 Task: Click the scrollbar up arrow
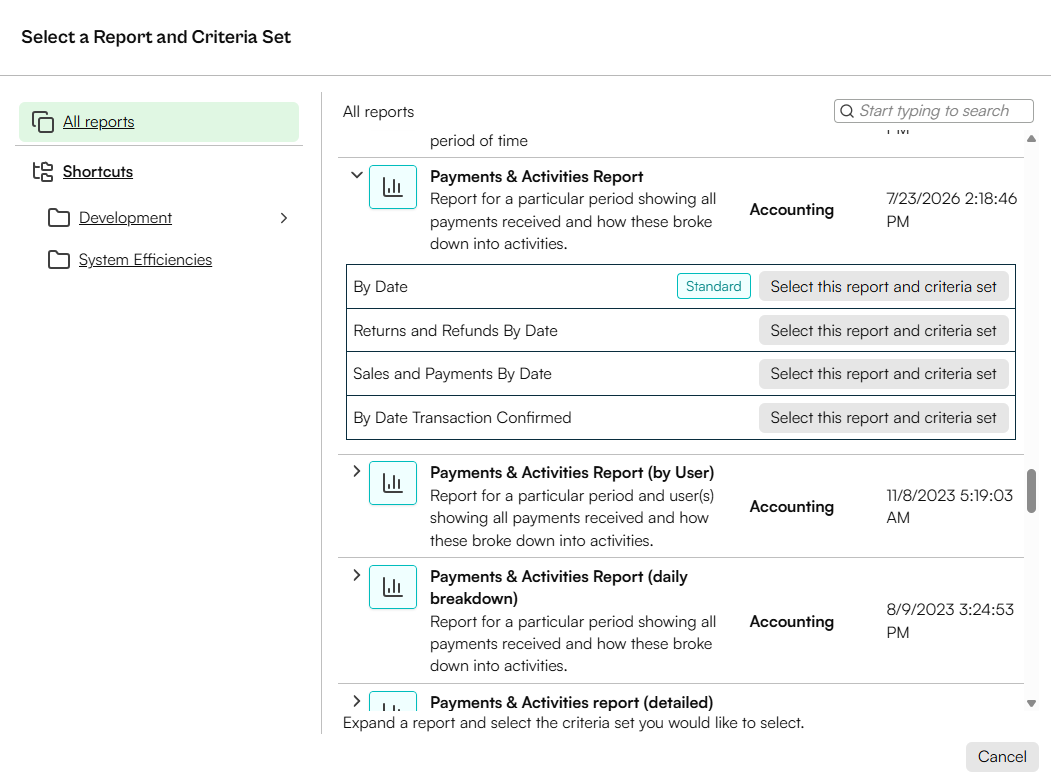click(1032, 139)
